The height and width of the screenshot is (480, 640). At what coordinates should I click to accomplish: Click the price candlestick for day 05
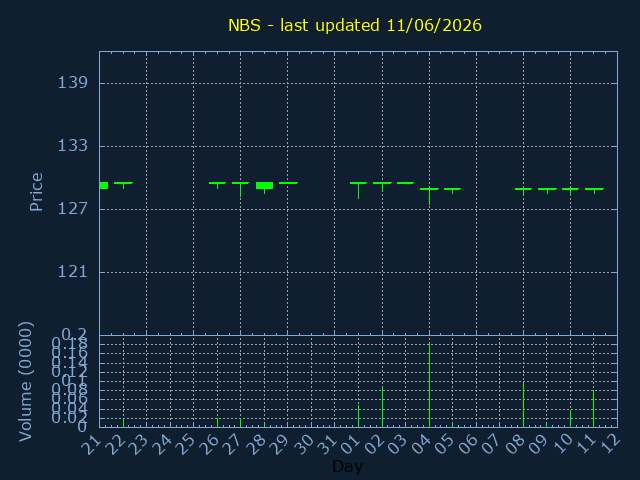[453, 191]
